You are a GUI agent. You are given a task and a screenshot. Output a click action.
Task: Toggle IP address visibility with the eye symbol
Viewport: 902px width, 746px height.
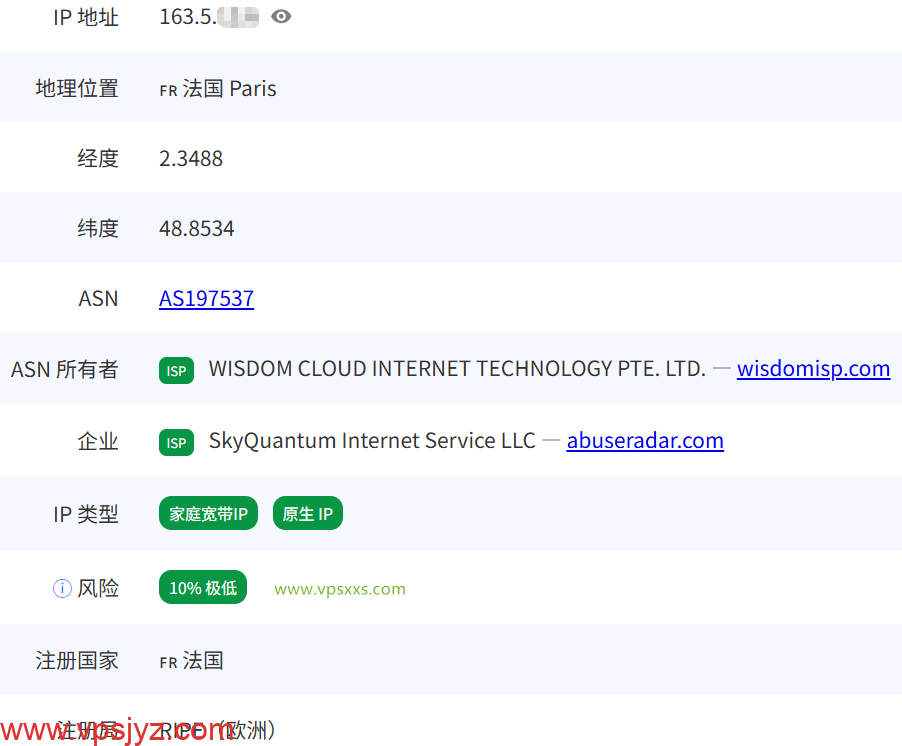[281, 16]
